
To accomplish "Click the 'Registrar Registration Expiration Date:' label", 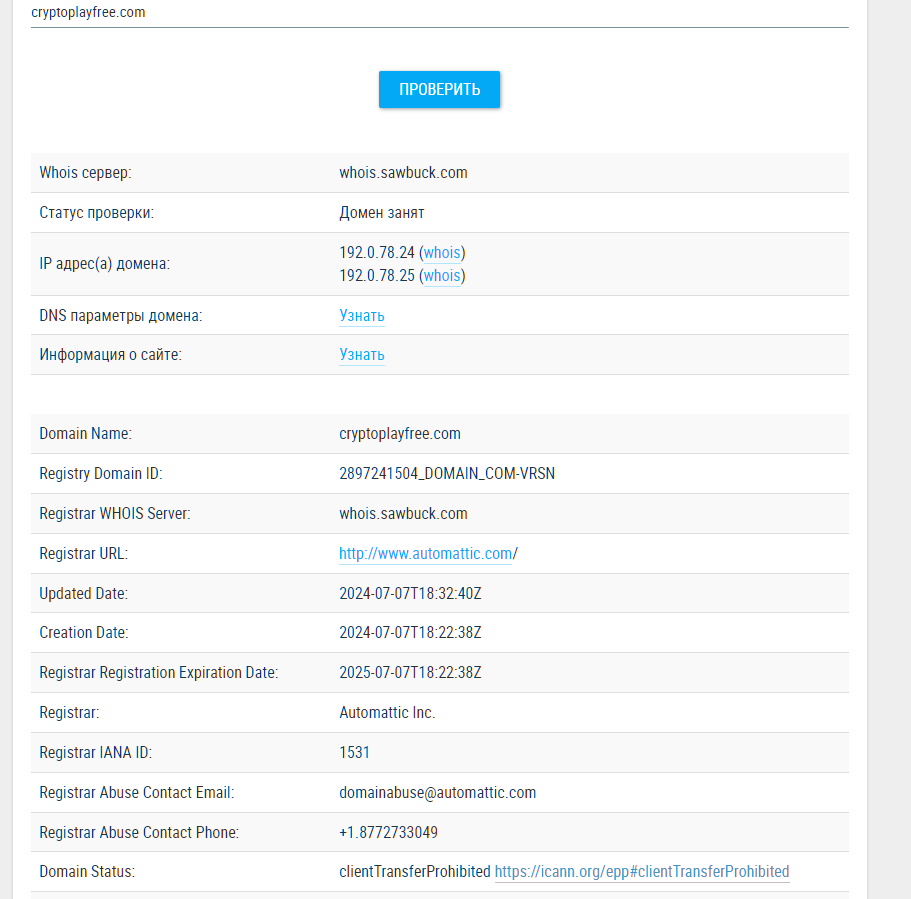I will (159, 672).
